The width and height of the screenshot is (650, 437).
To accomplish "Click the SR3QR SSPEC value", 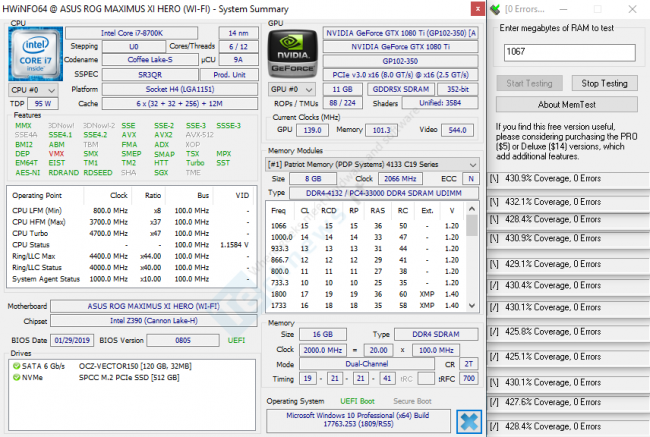I will (x=150, y=75).
